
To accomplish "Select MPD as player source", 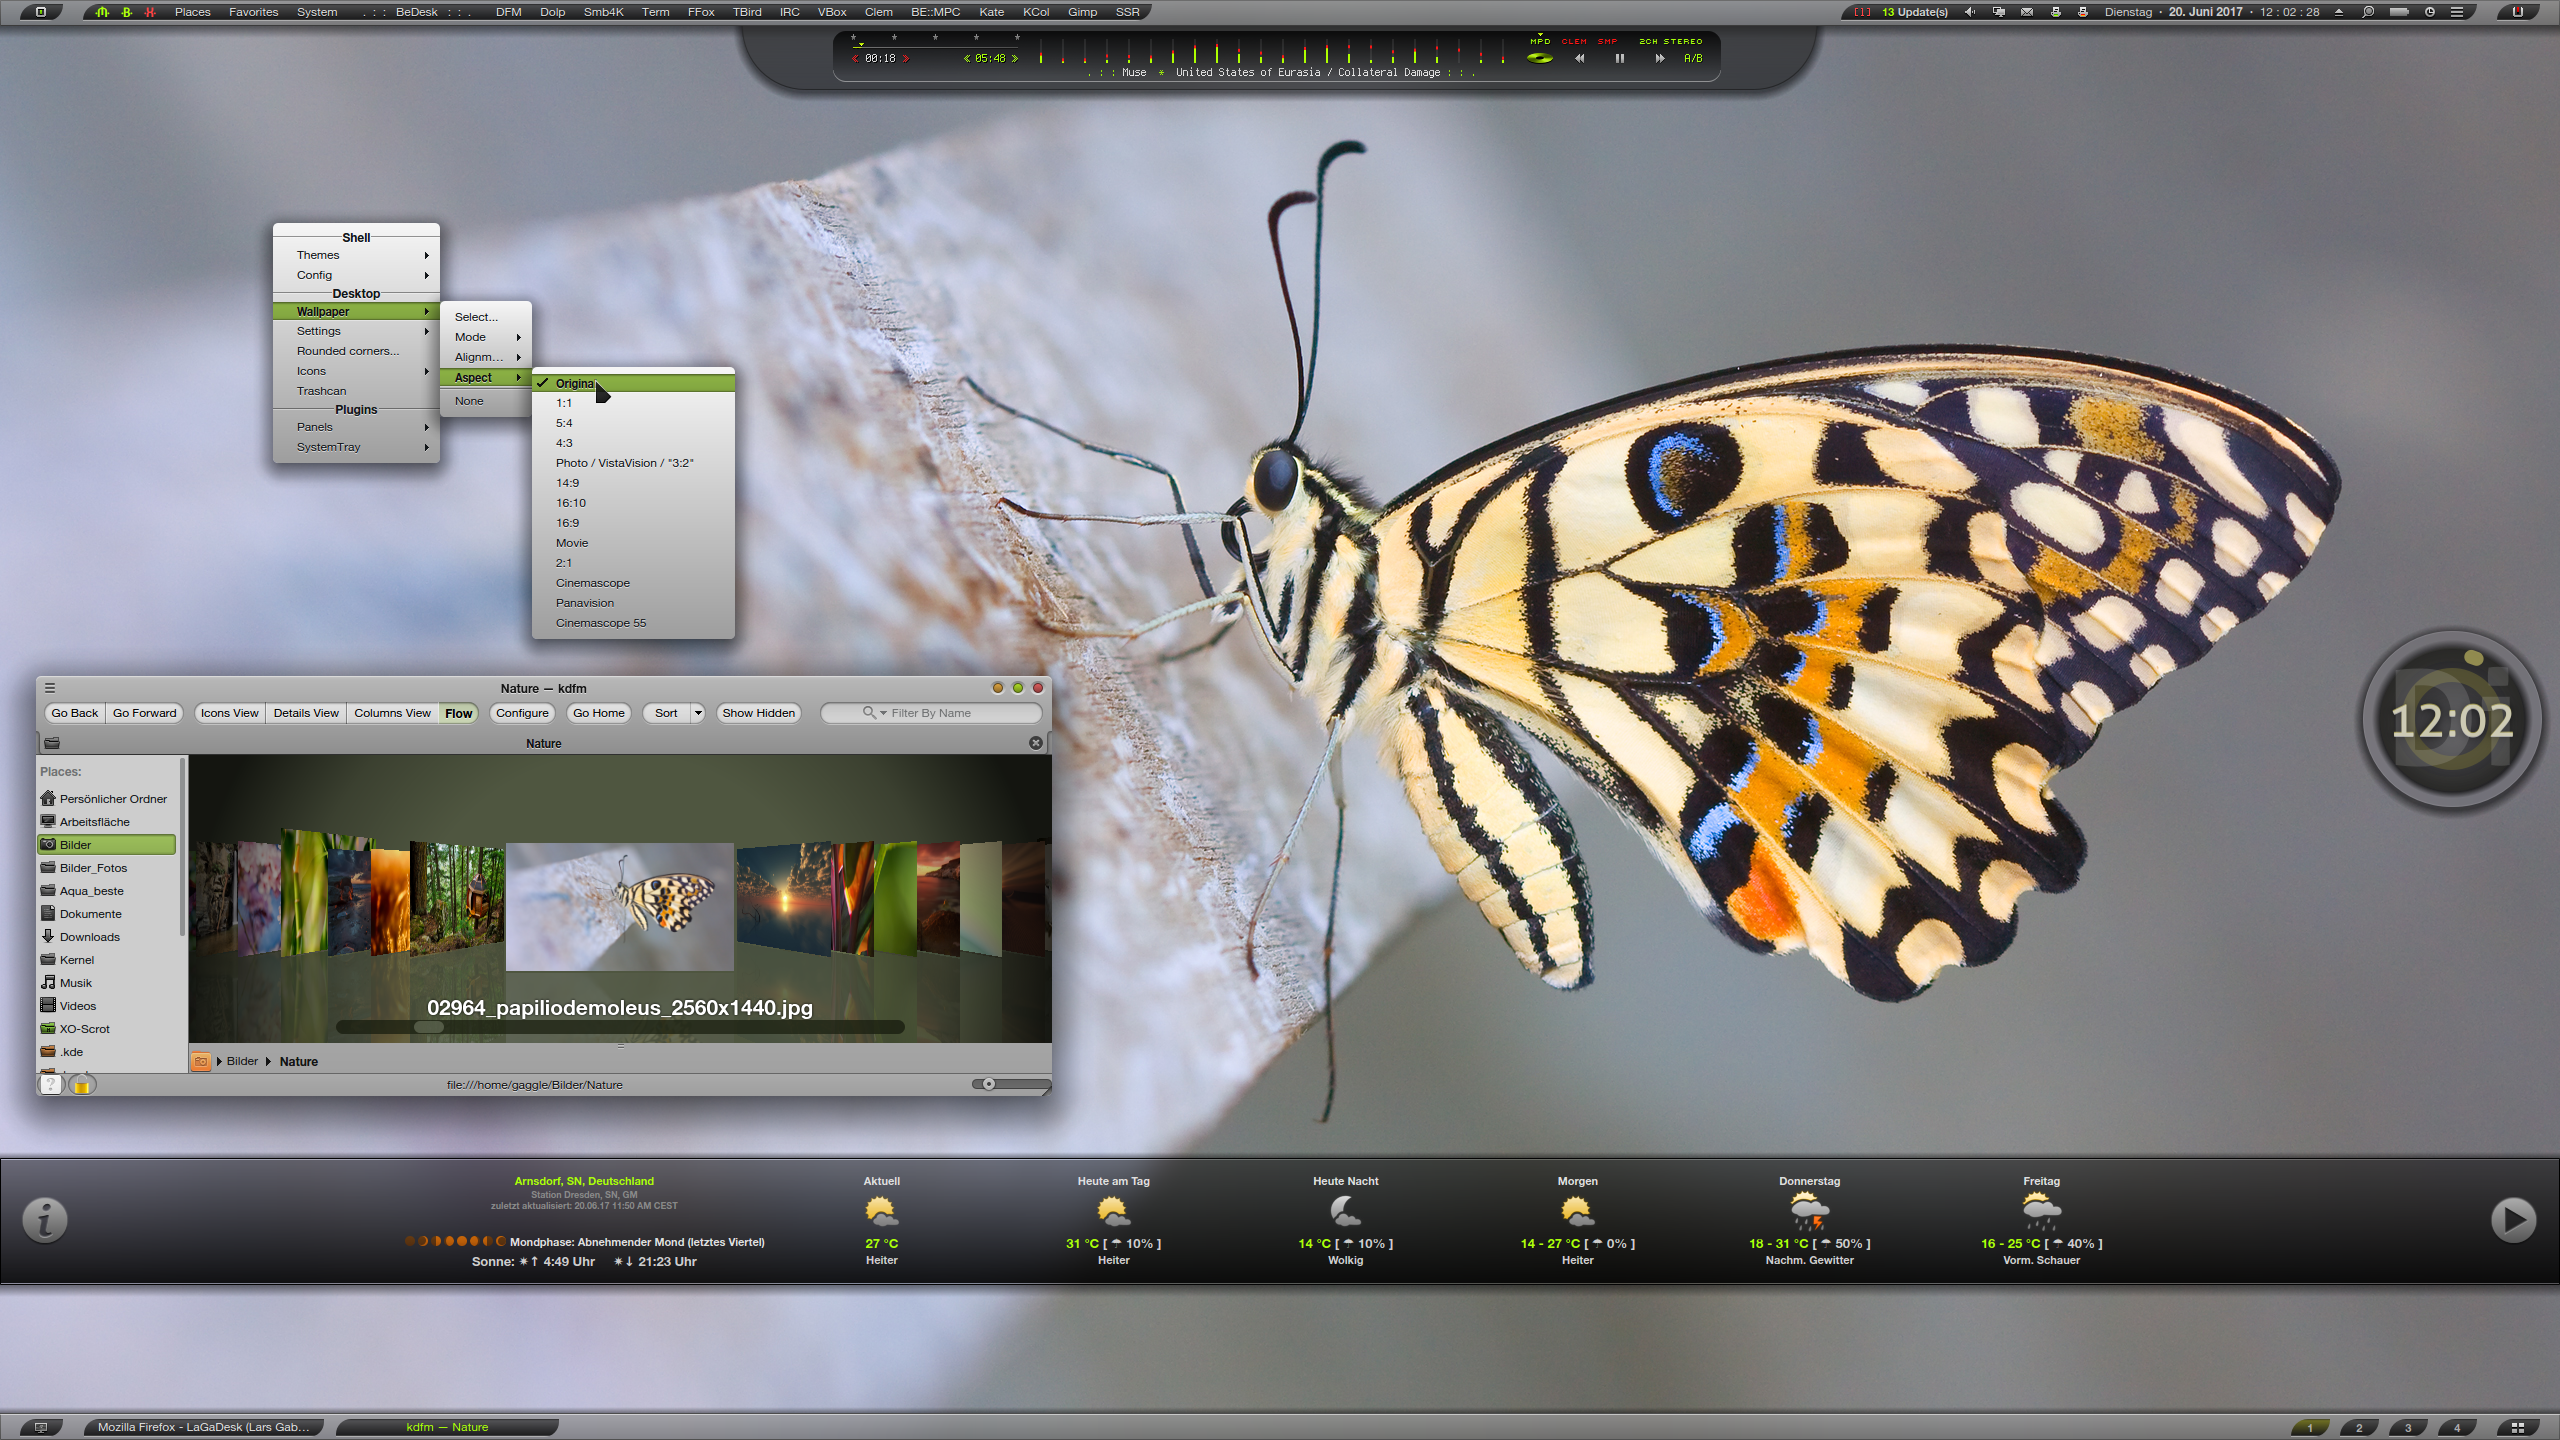I will coord(1540,41).
